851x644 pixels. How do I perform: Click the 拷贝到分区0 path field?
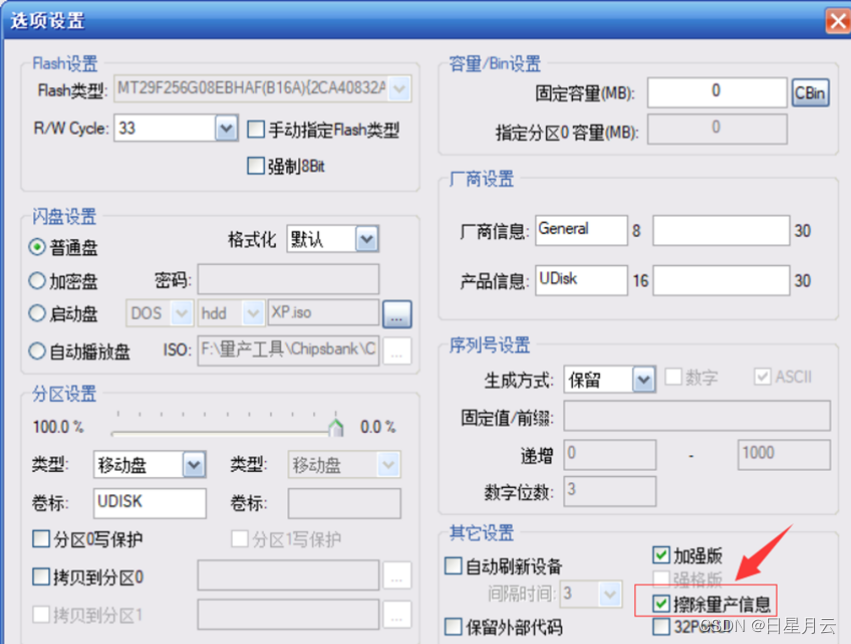point(288,575)
